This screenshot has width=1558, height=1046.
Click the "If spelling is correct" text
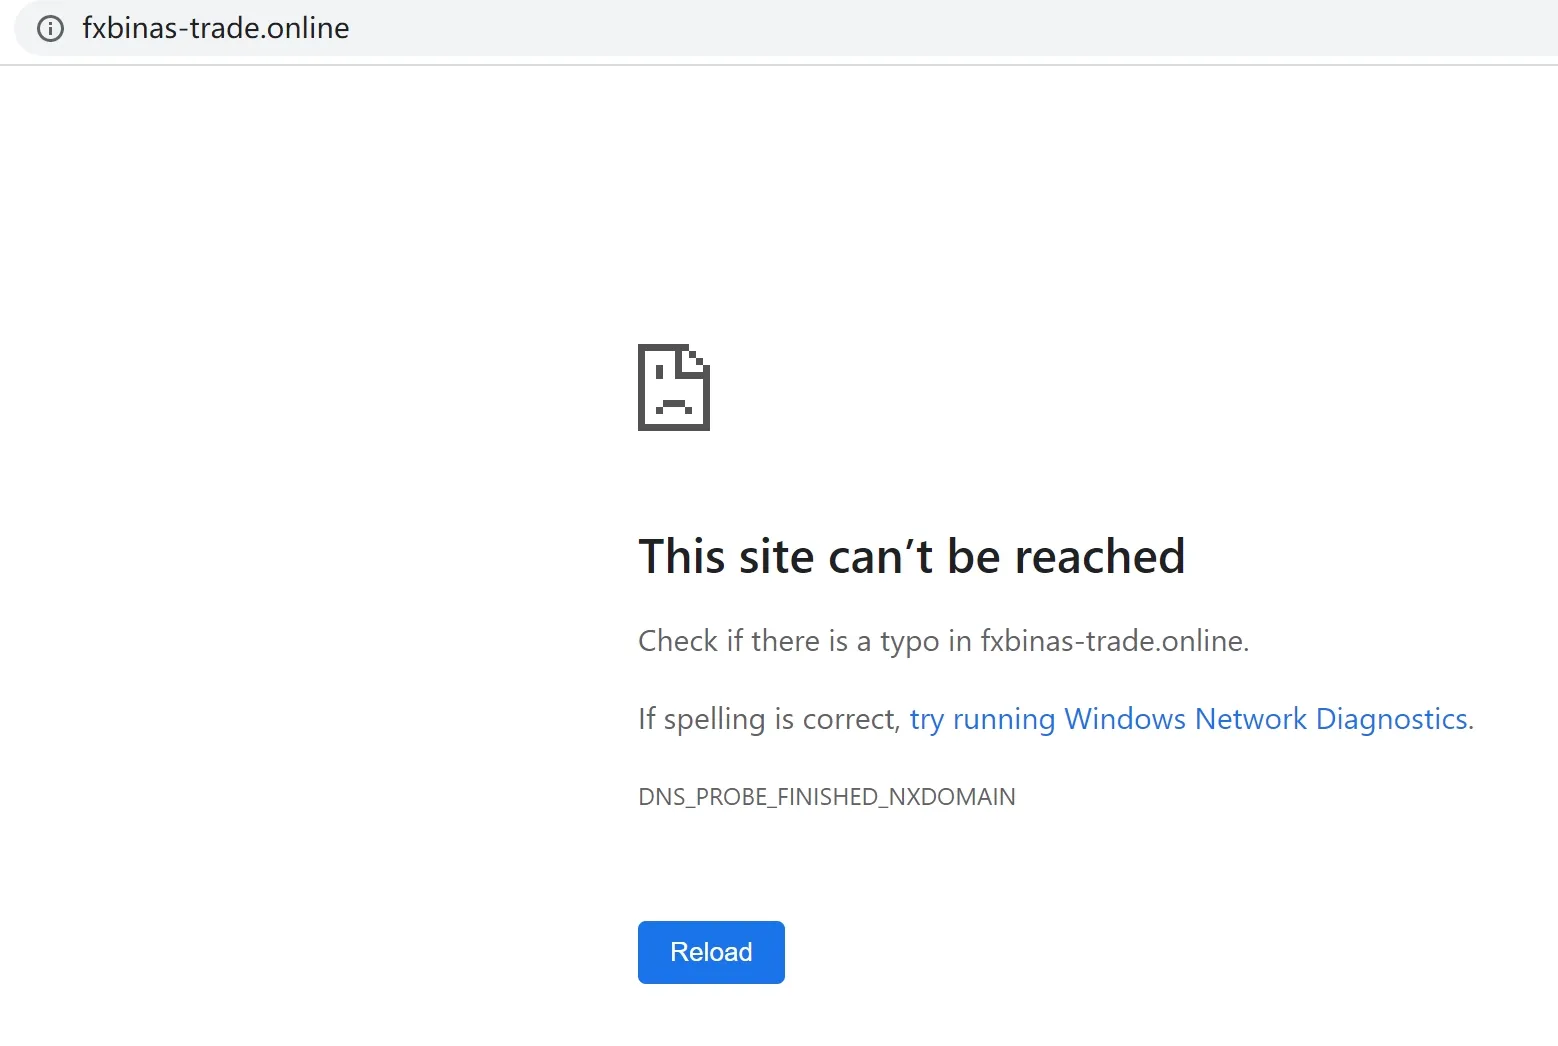(x=768, y=719)
